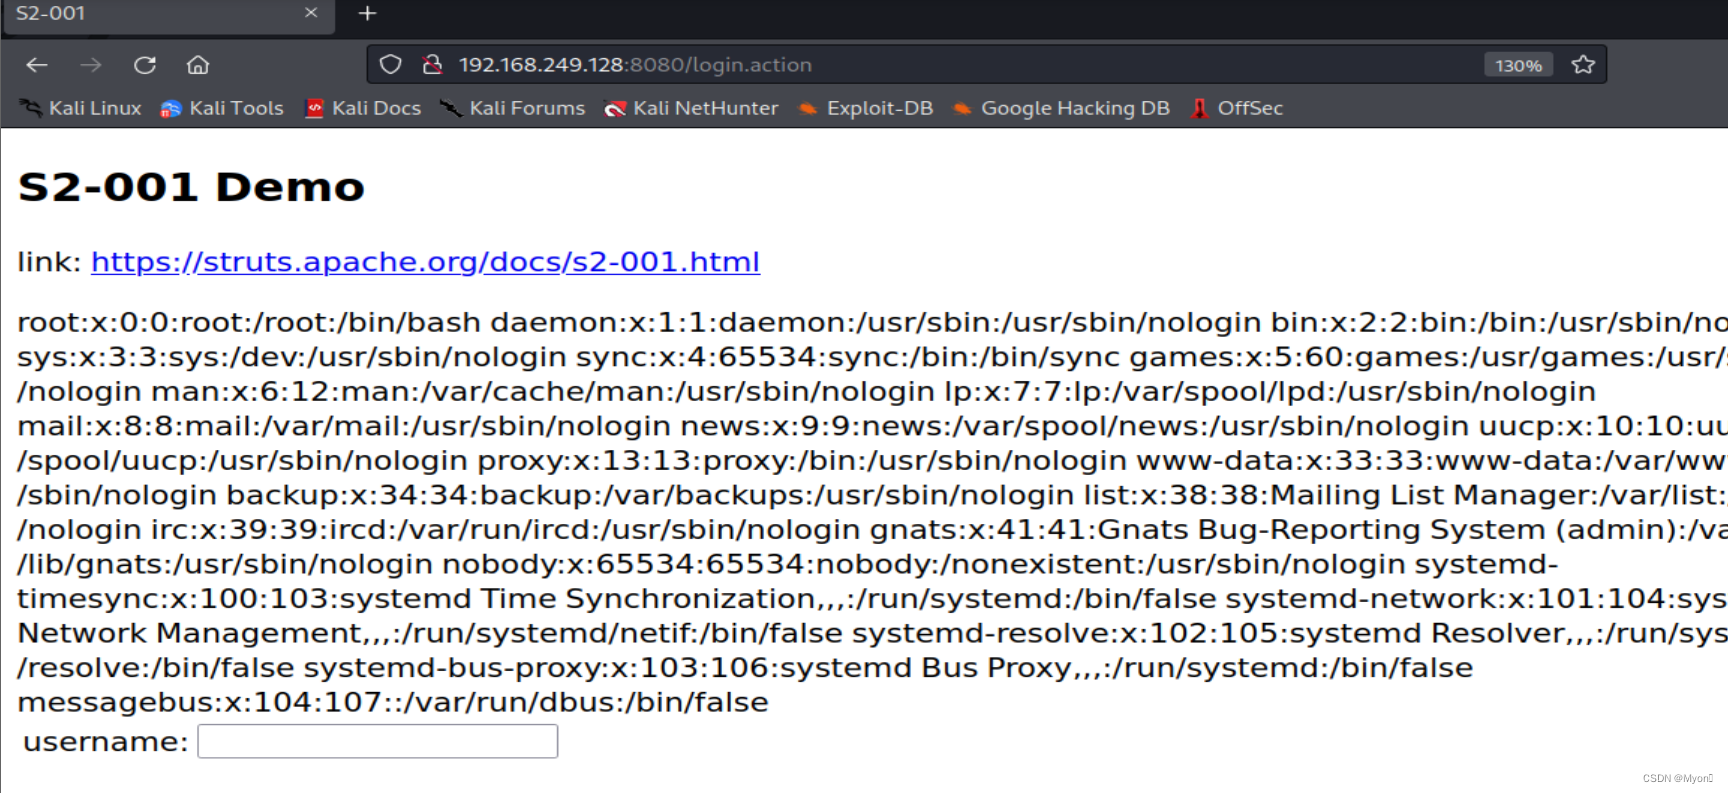Open the Google Hacking DB bookmark
The image size is (1728, 793).
tap(1061, 108)
